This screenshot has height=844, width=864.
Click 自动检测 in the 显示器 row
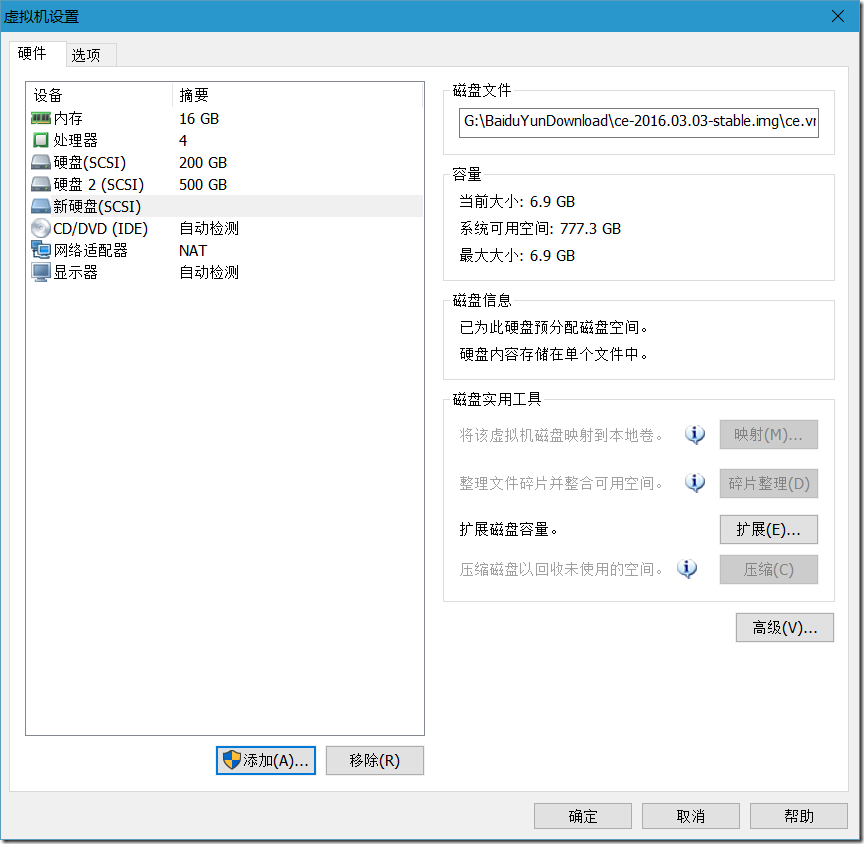209,272
